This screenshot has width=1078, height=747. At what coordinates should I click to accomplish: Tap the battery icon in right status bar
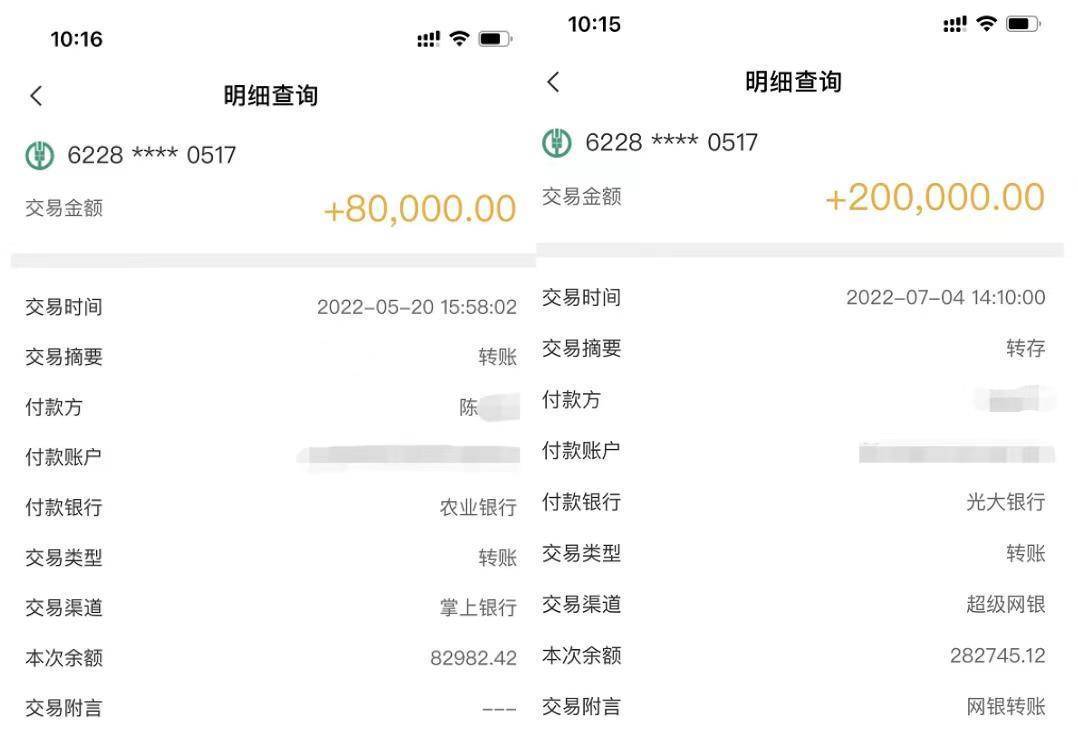click(x=1023, y=24)
